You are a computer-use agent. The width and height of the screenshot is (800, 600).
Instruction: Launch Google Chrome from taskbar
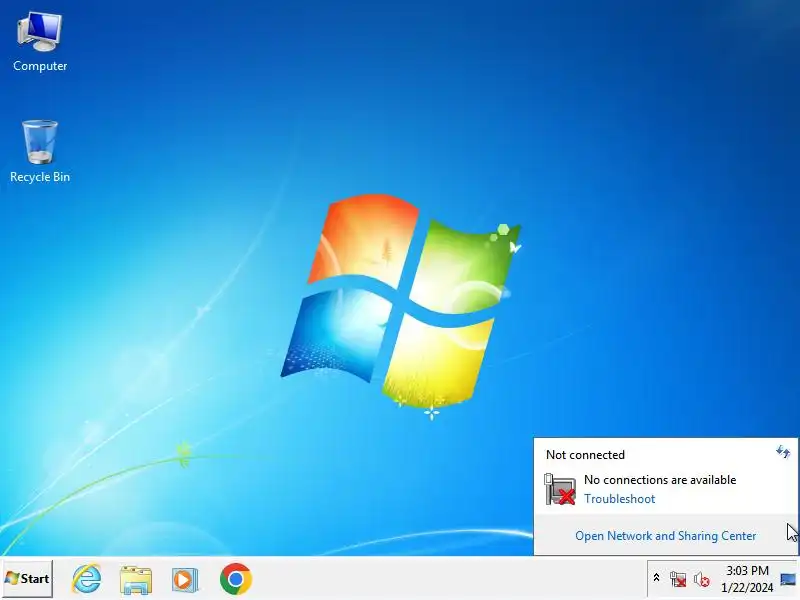[236, 579]
